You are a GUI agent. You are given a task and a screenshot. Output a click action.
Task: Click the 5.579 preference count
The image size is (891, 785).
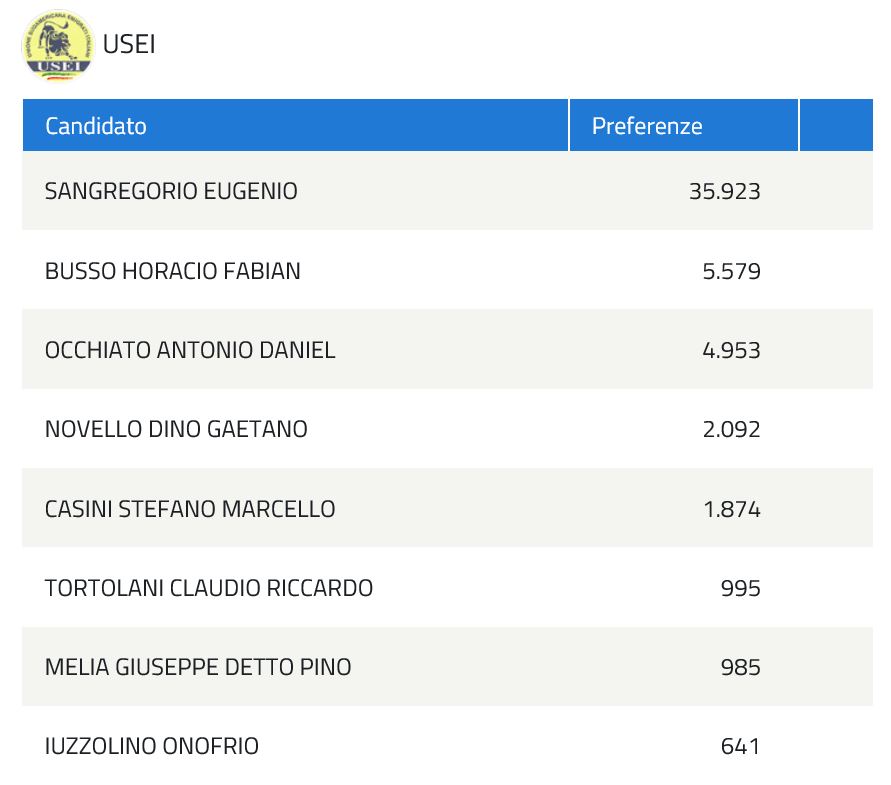click(x=731, y=271)
